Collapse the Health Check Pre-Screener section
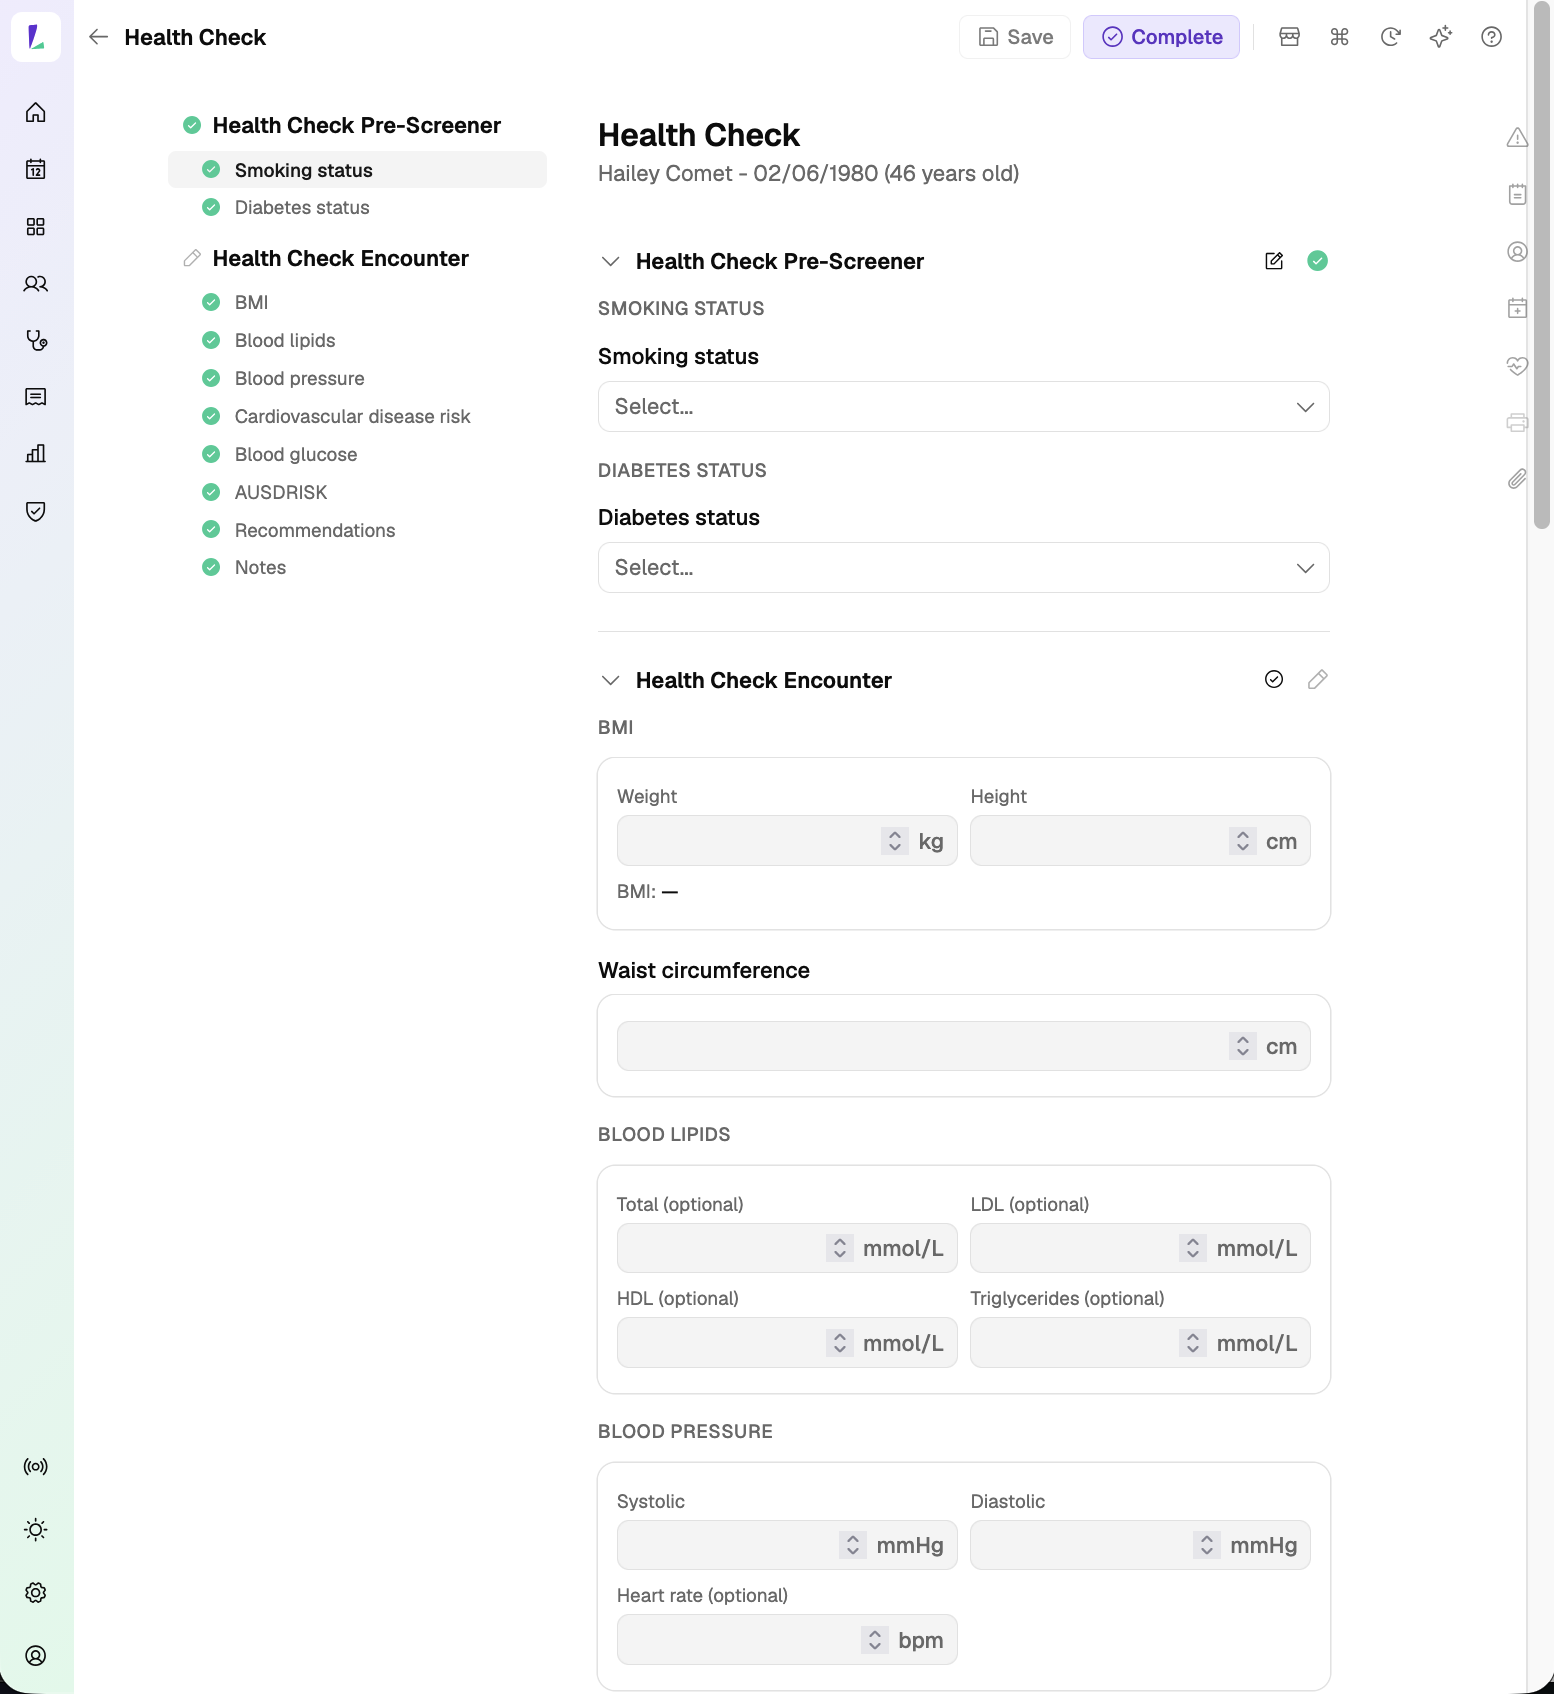 (x=610, y=261)
